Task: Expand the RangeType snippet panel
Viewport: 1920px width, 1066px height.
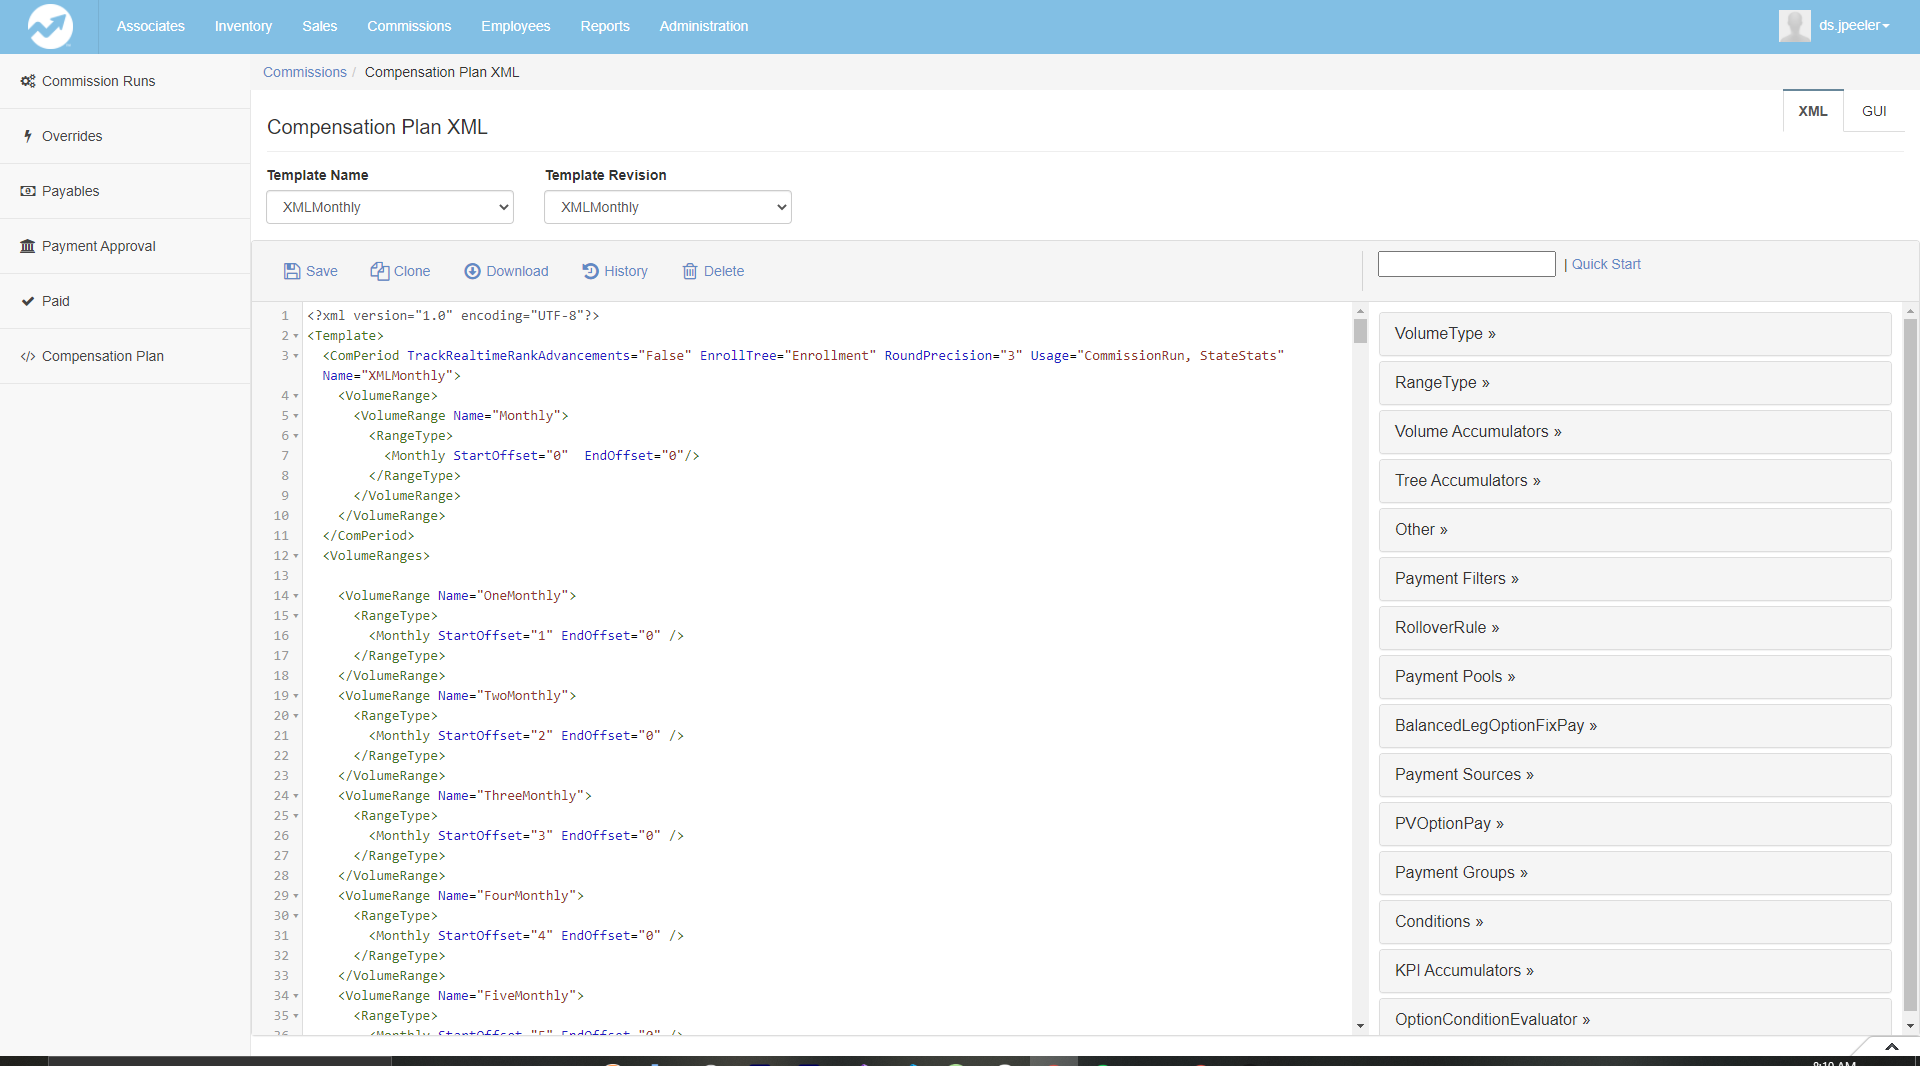Action: click(1635, 383)
